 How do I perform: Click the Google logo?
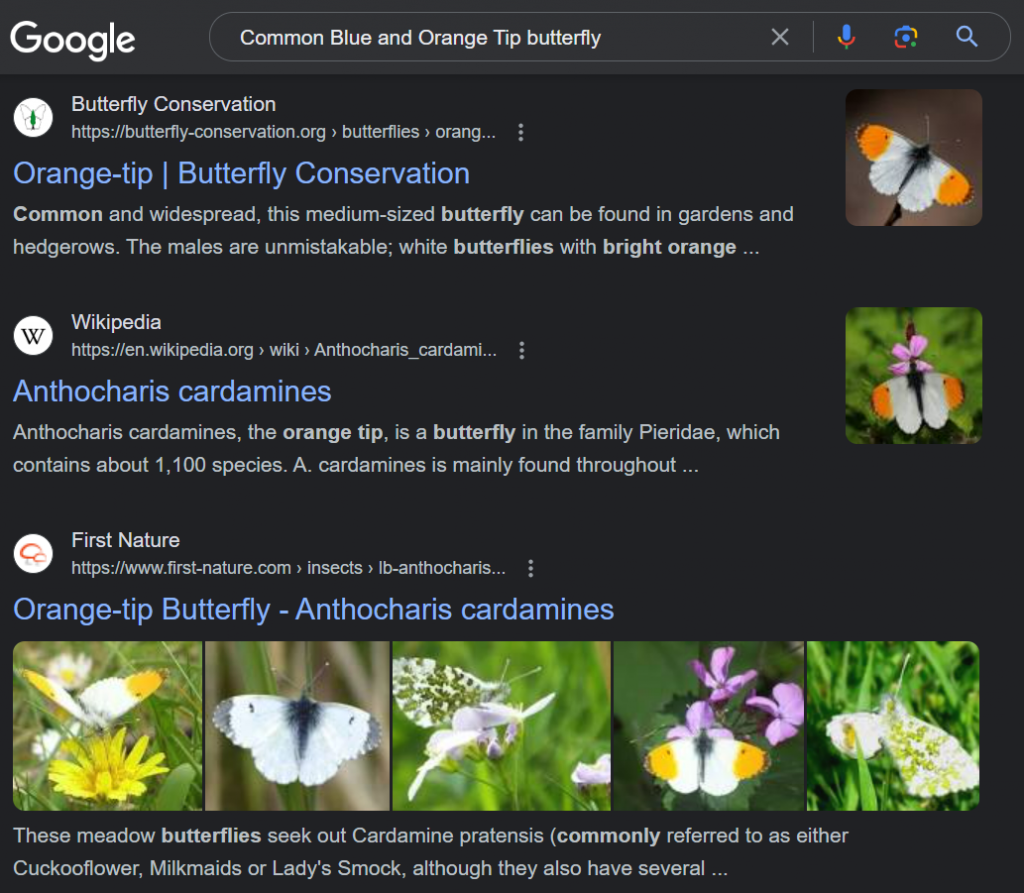click(x=72, y=40)
